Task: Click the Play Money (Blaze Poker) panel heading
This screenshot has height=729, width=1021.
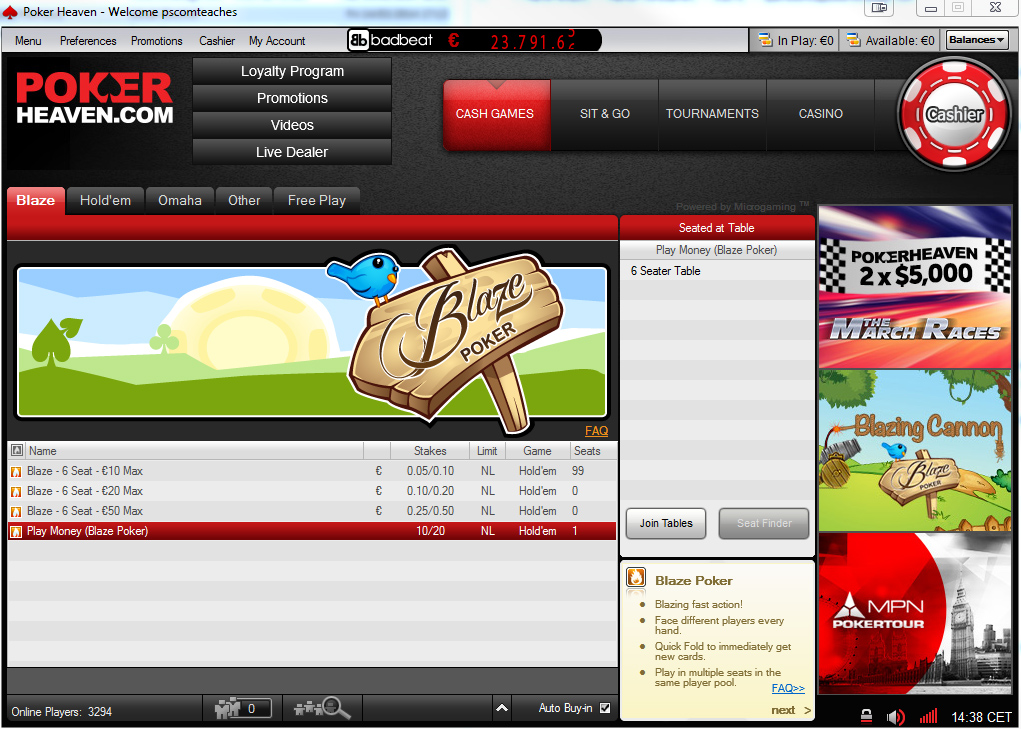Action: click(716, 250)
